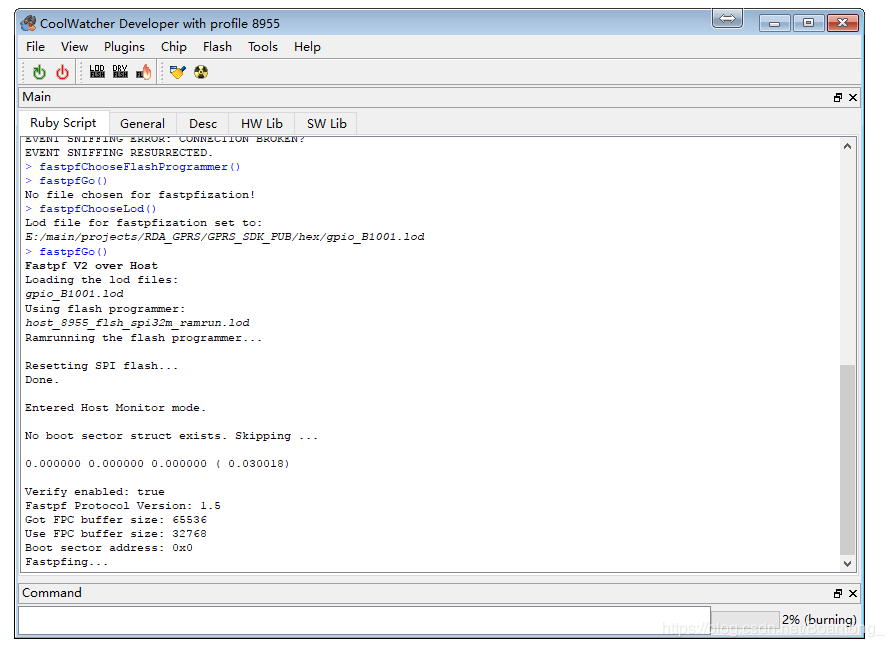894x647 pixels.
Task: Click the scrollbar up arrow in the script output
Action: point(847,147)
